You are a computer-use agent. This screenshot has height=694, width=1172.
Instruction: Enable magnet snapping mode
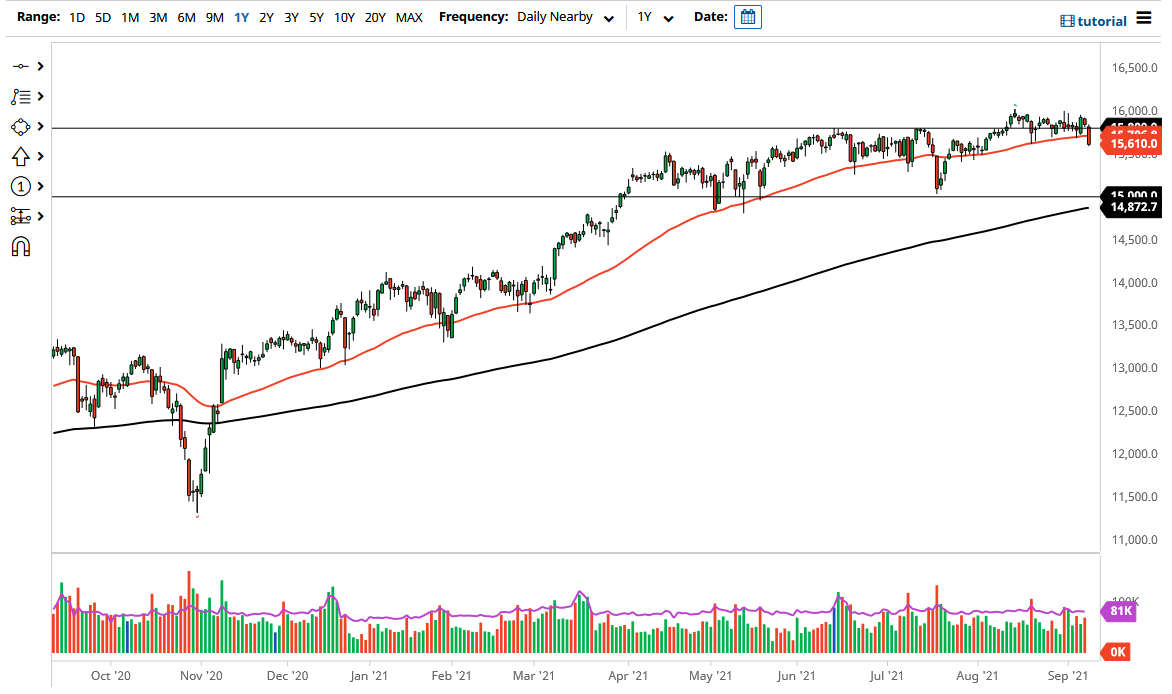[x=20, y=245]
